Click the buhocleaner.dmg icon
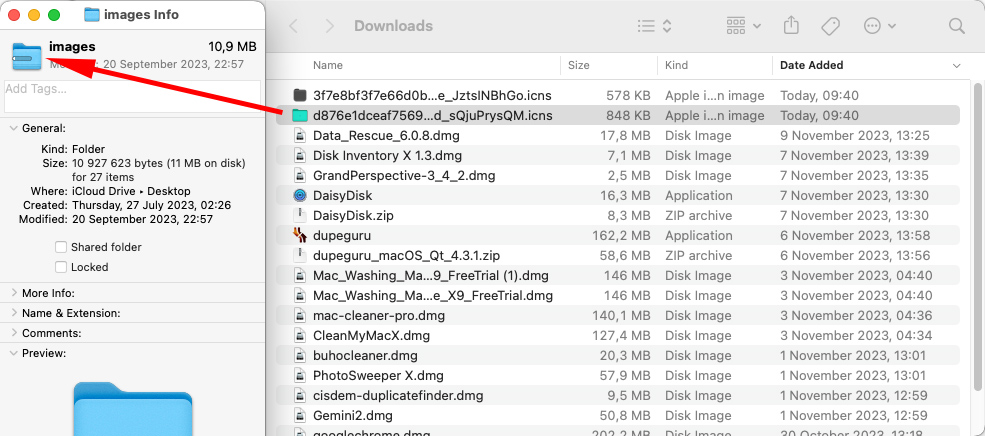 click(x=300, y=356)
